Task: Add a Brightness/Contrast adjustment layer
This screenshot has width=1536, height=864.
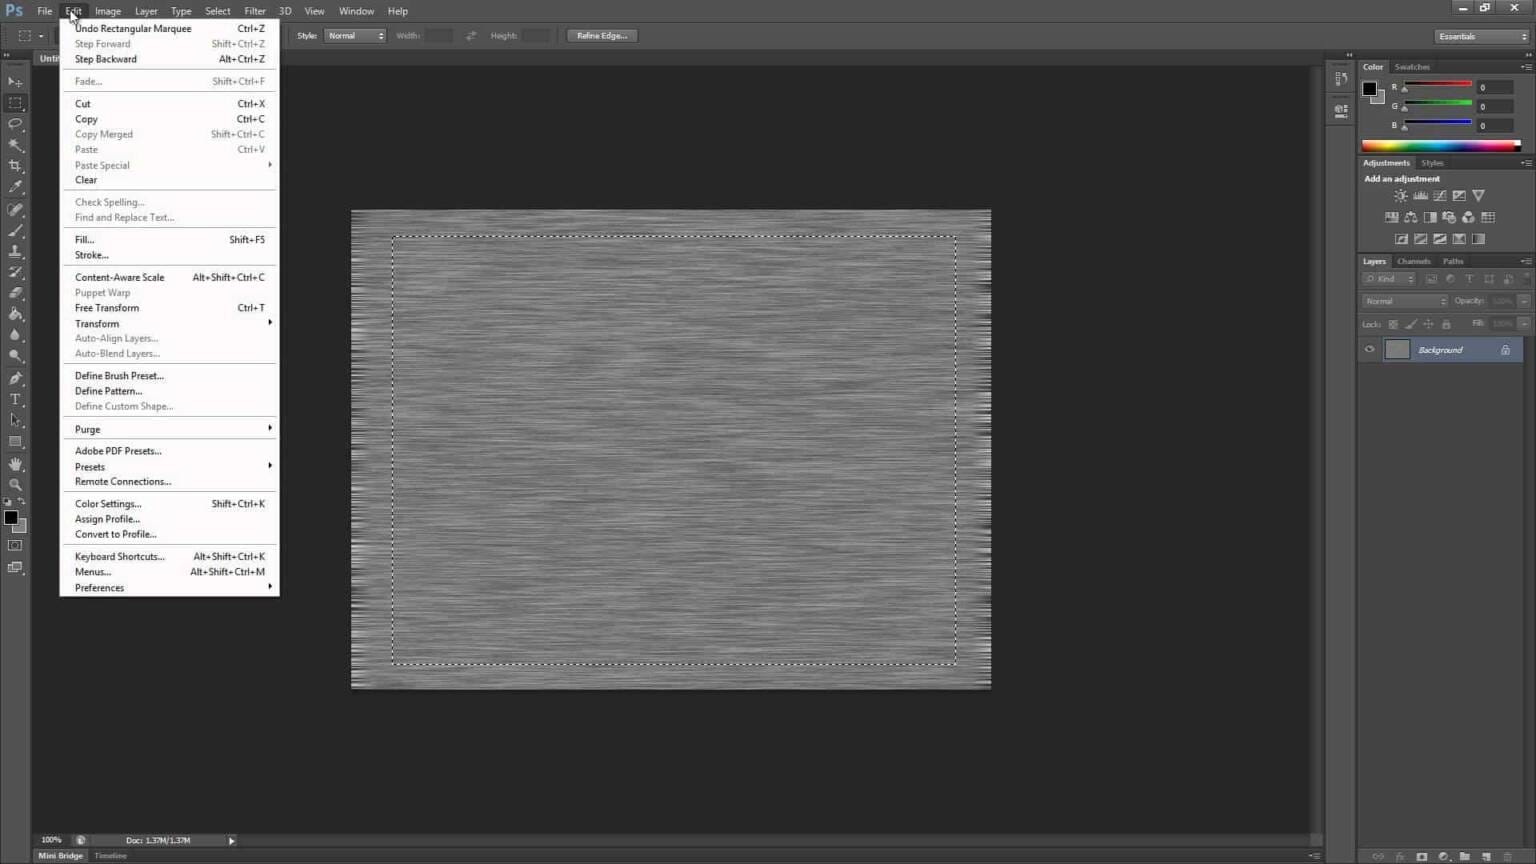Action: pos(1400,195)
